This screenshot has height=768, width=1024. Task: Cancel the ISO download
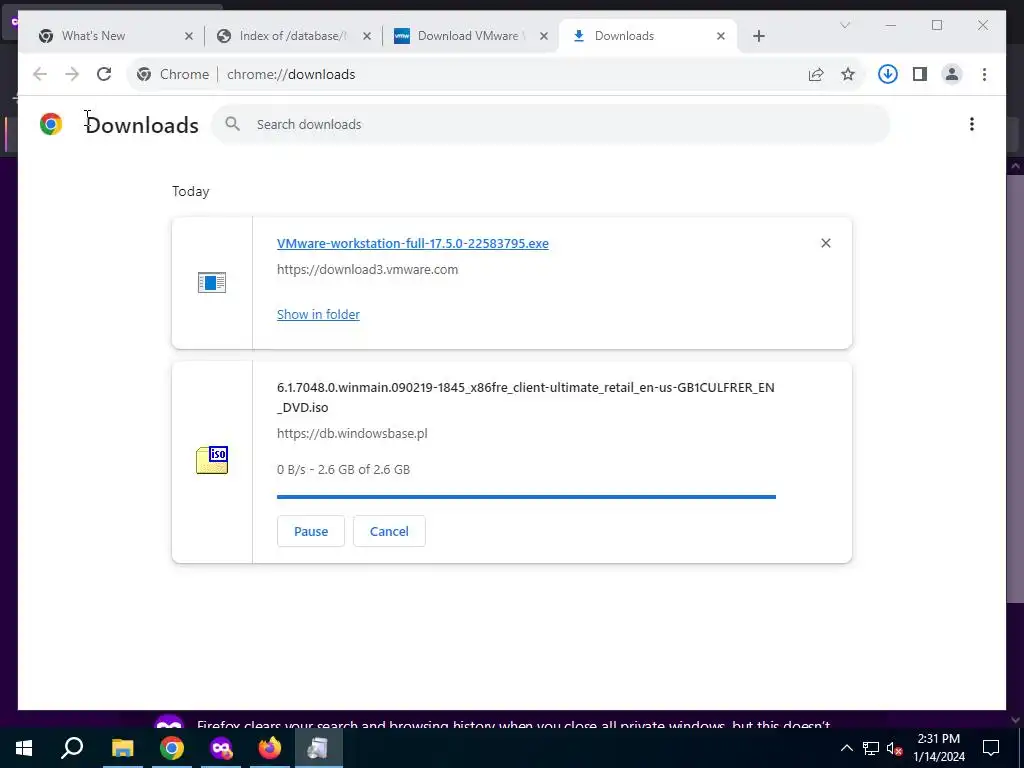[x=389, y=531]
